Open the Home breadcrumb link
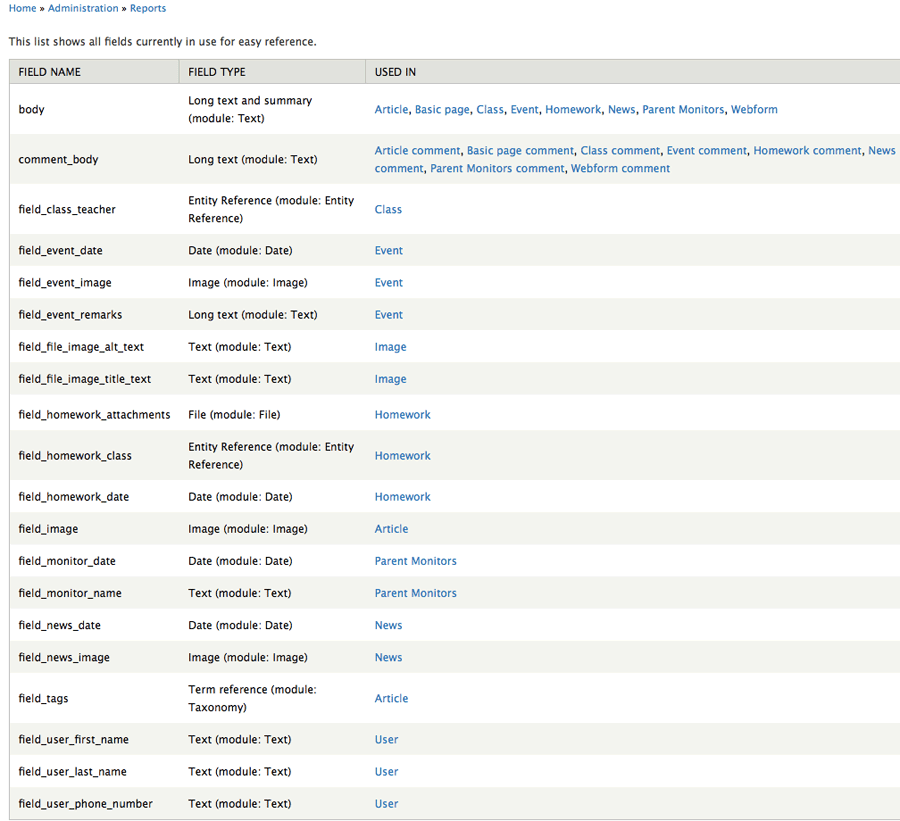 [22, 8]
